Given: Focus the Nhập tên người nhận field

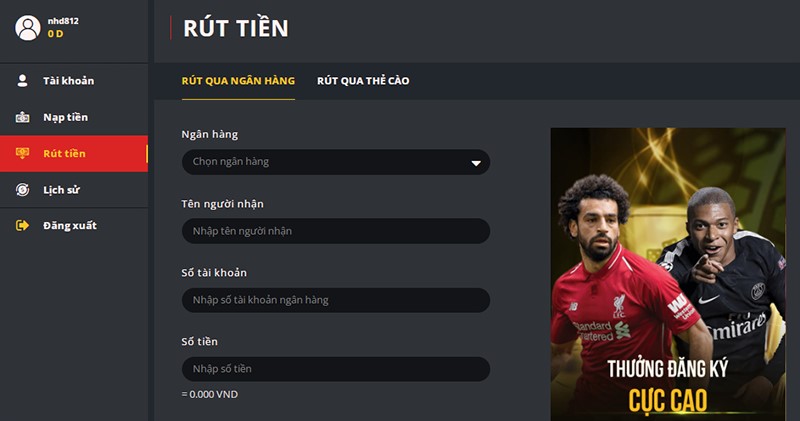Looking at the screenshot, I should tap(336, 231).
